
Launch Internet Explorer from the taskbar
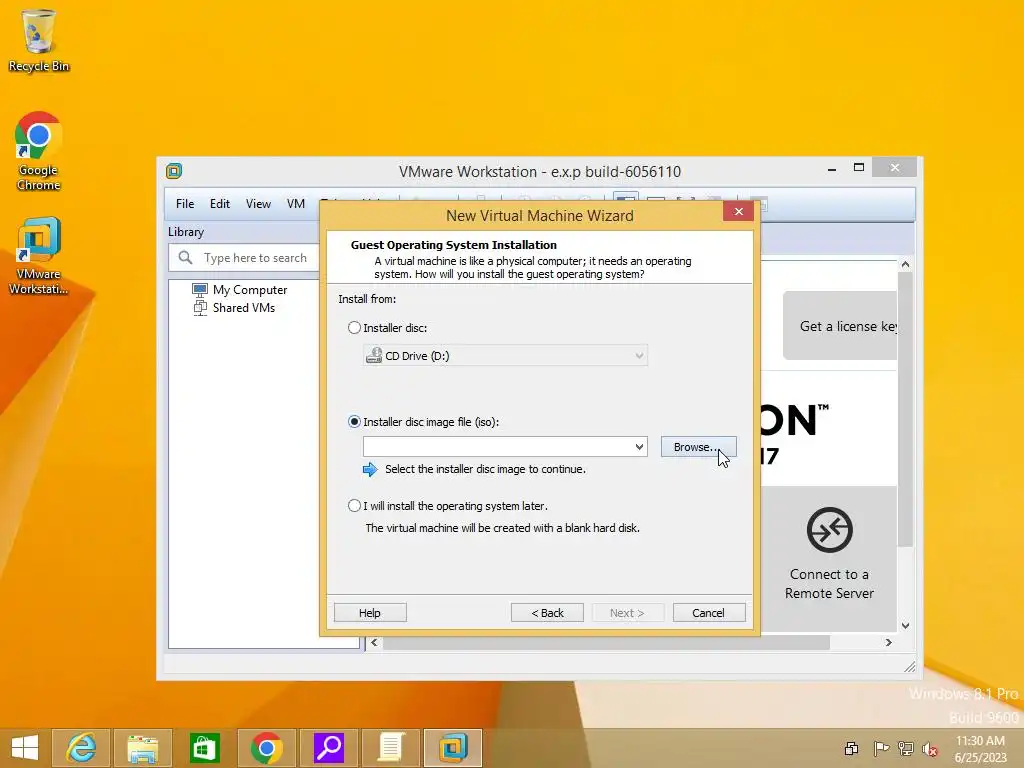[81, 748]
